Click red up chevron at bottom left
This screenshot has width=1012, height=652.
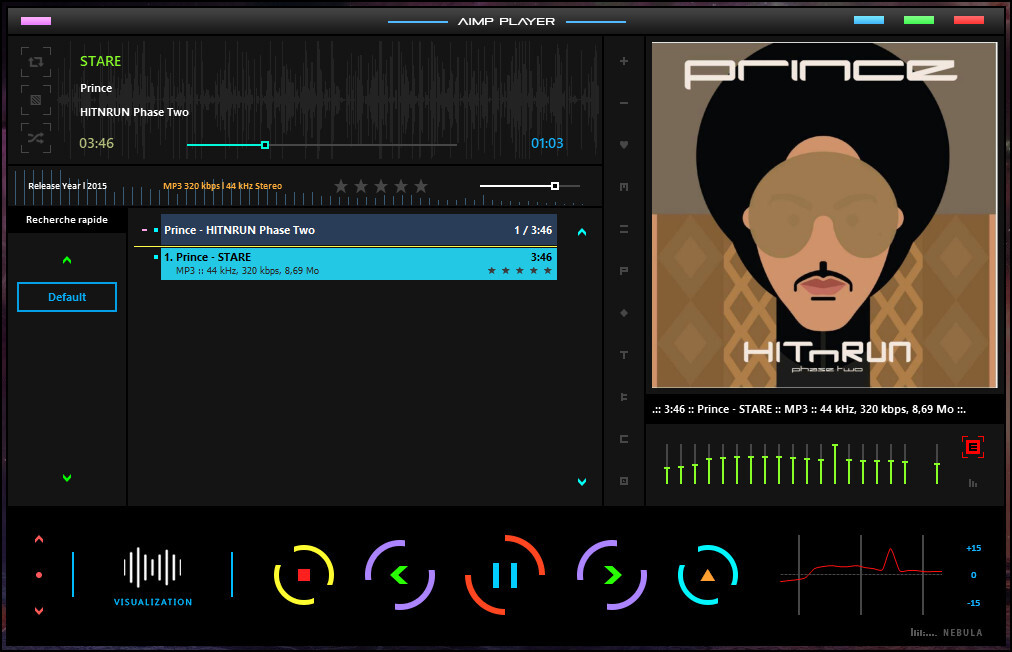click(x=39, y=538)
